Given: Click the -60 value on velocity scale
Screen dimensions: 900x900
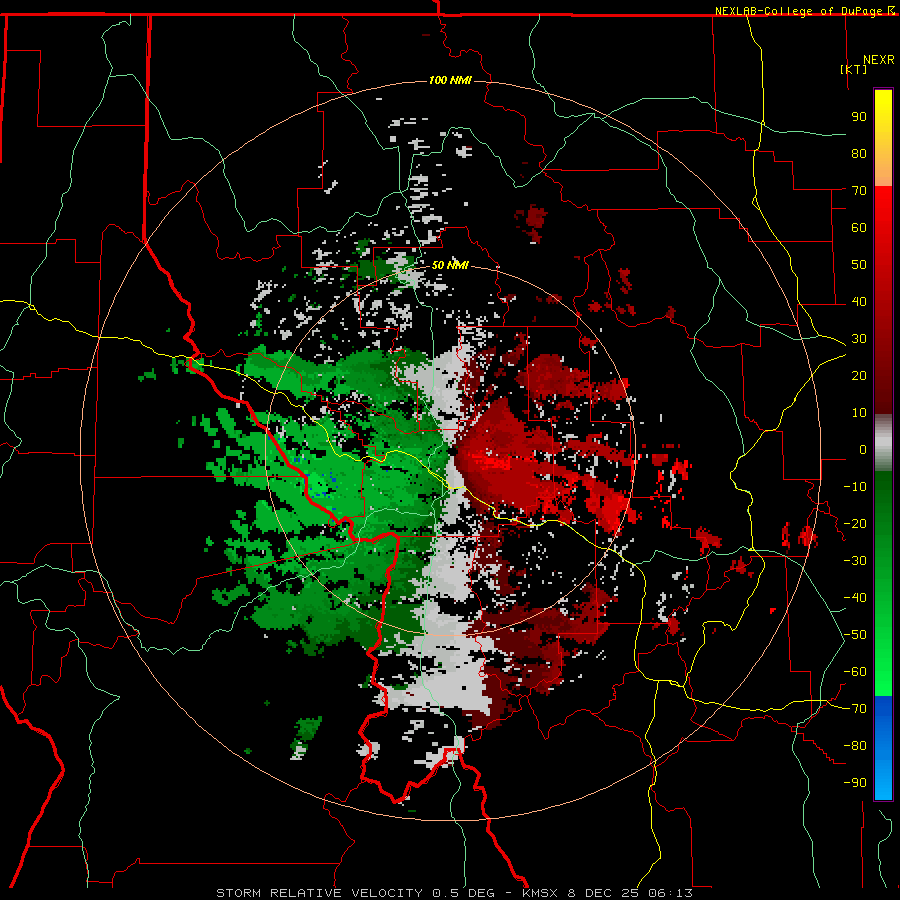Looking at the screenshot, I should coord(855,672).
